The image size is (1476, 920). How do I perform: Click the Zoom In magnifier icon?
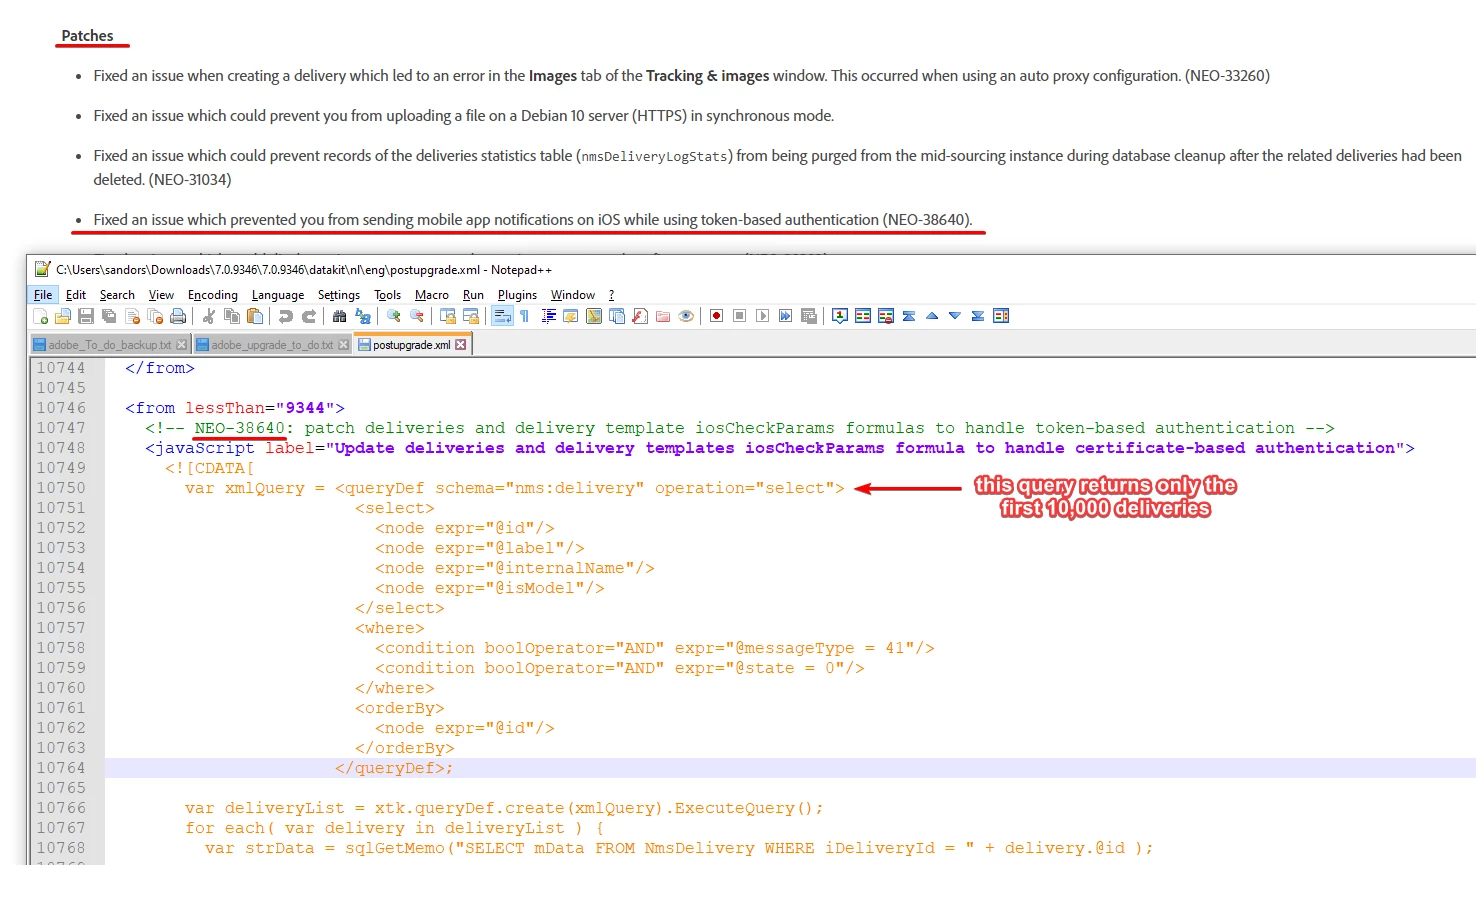pyautogui.click(x=394, y=316)
